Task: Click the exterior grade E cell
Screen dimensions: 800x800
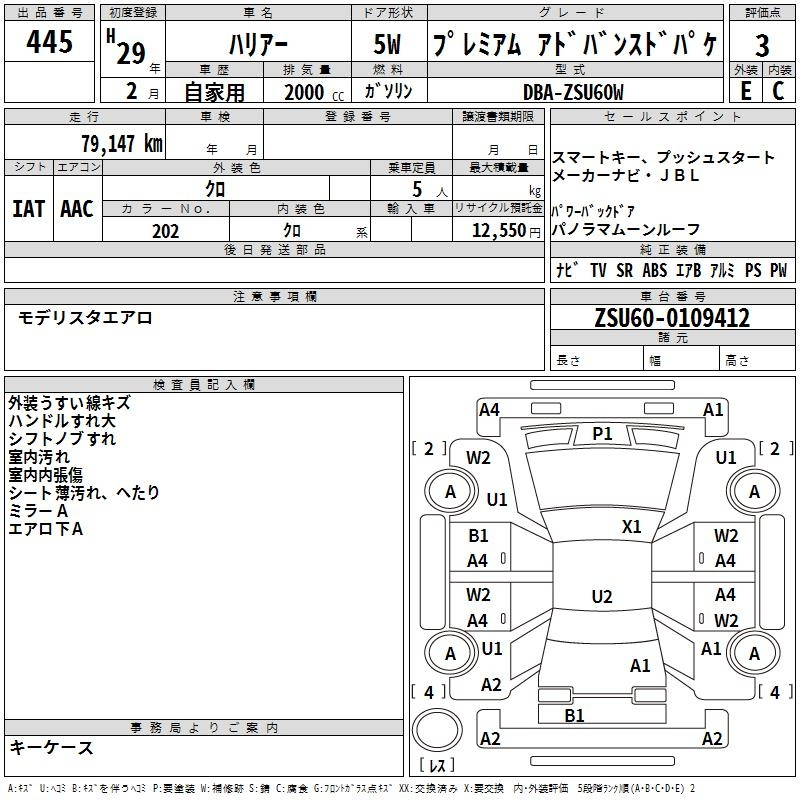Action: [745, 89]
